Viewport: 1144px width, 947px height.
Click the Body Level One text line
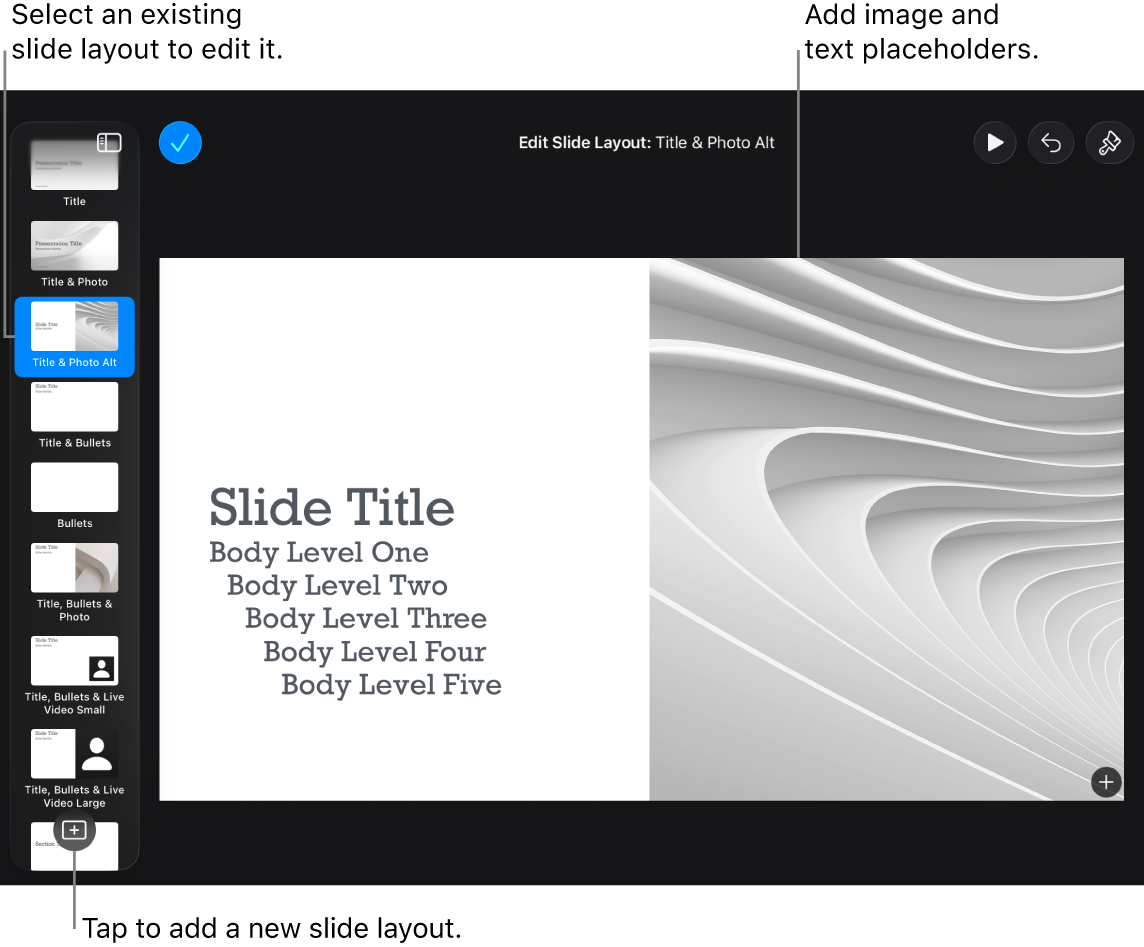click(318, 552)
